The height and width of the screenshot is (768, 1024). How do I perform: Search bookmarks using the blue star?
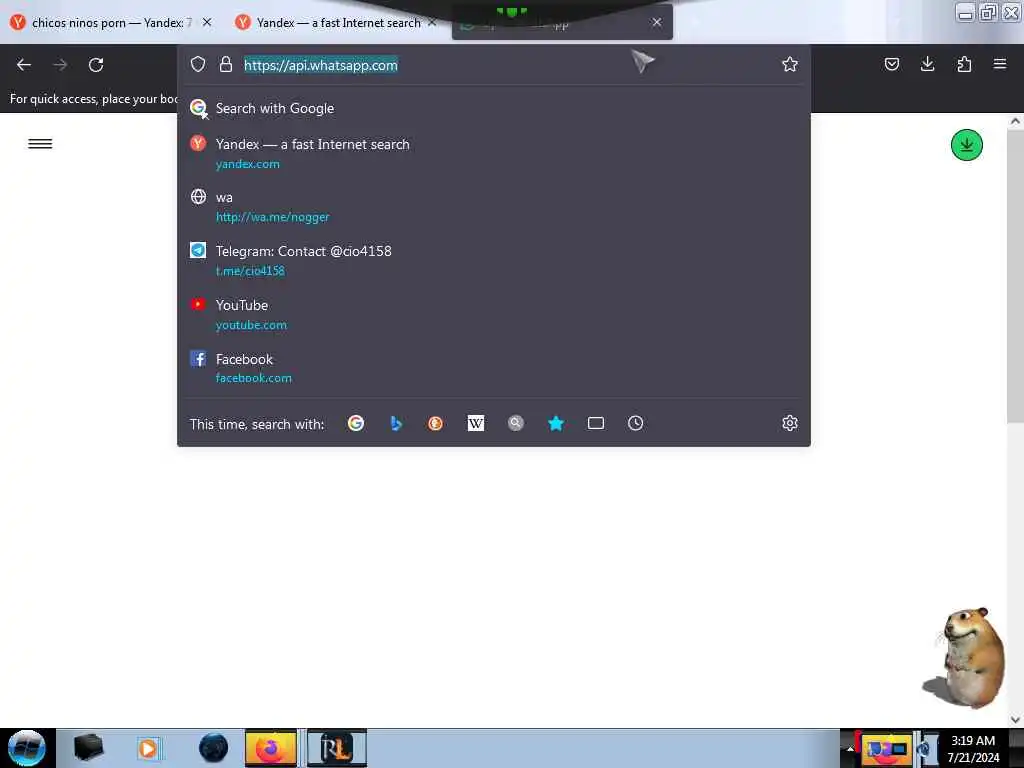tap(556, 423)
